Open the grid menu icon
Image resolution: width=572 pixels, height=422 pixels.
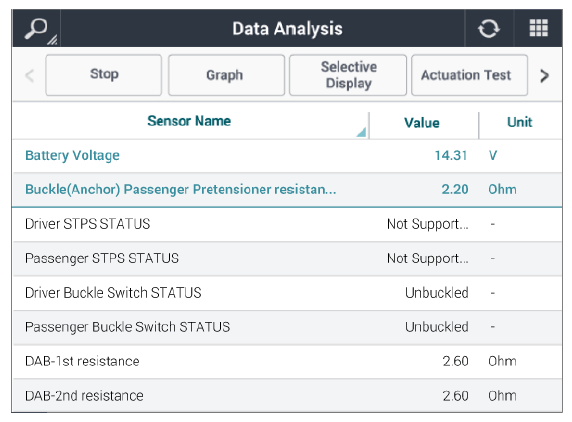click(538, 28)
